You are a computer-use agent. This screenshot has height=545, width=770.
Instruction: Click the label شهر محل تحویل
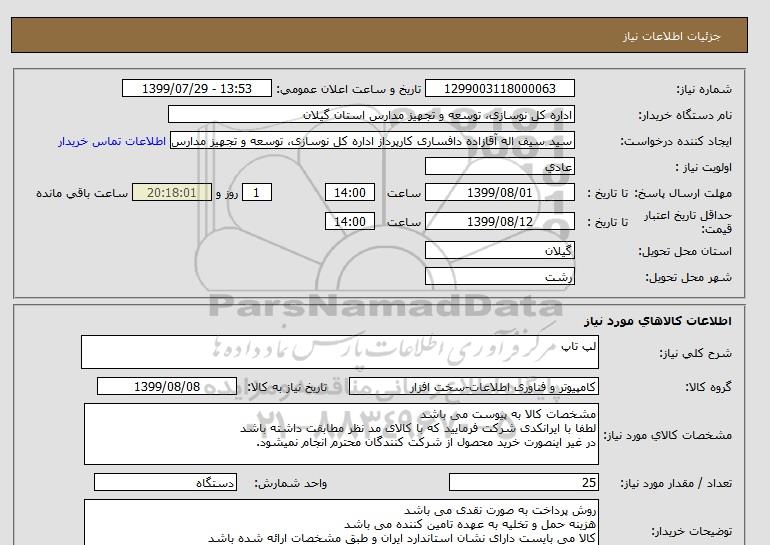pyautogui.click(x=688, y=277)
